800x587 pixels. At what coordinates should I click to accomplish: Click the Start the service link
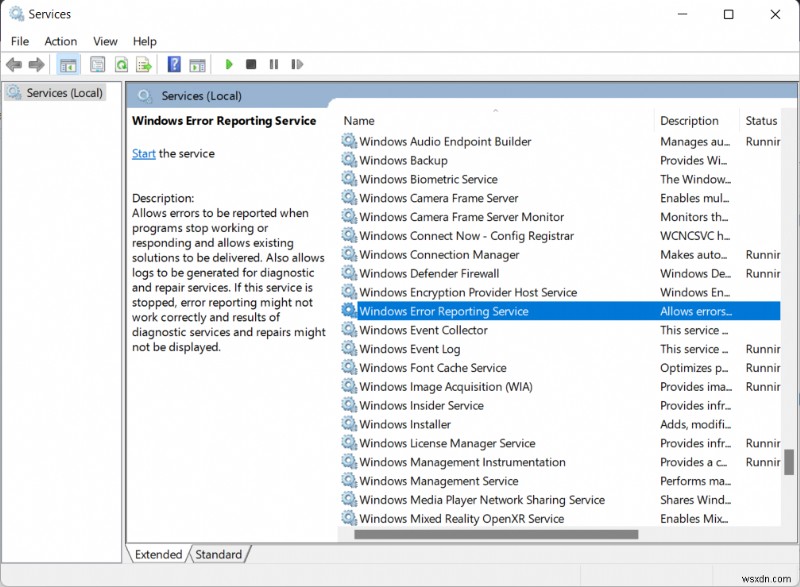143,154
